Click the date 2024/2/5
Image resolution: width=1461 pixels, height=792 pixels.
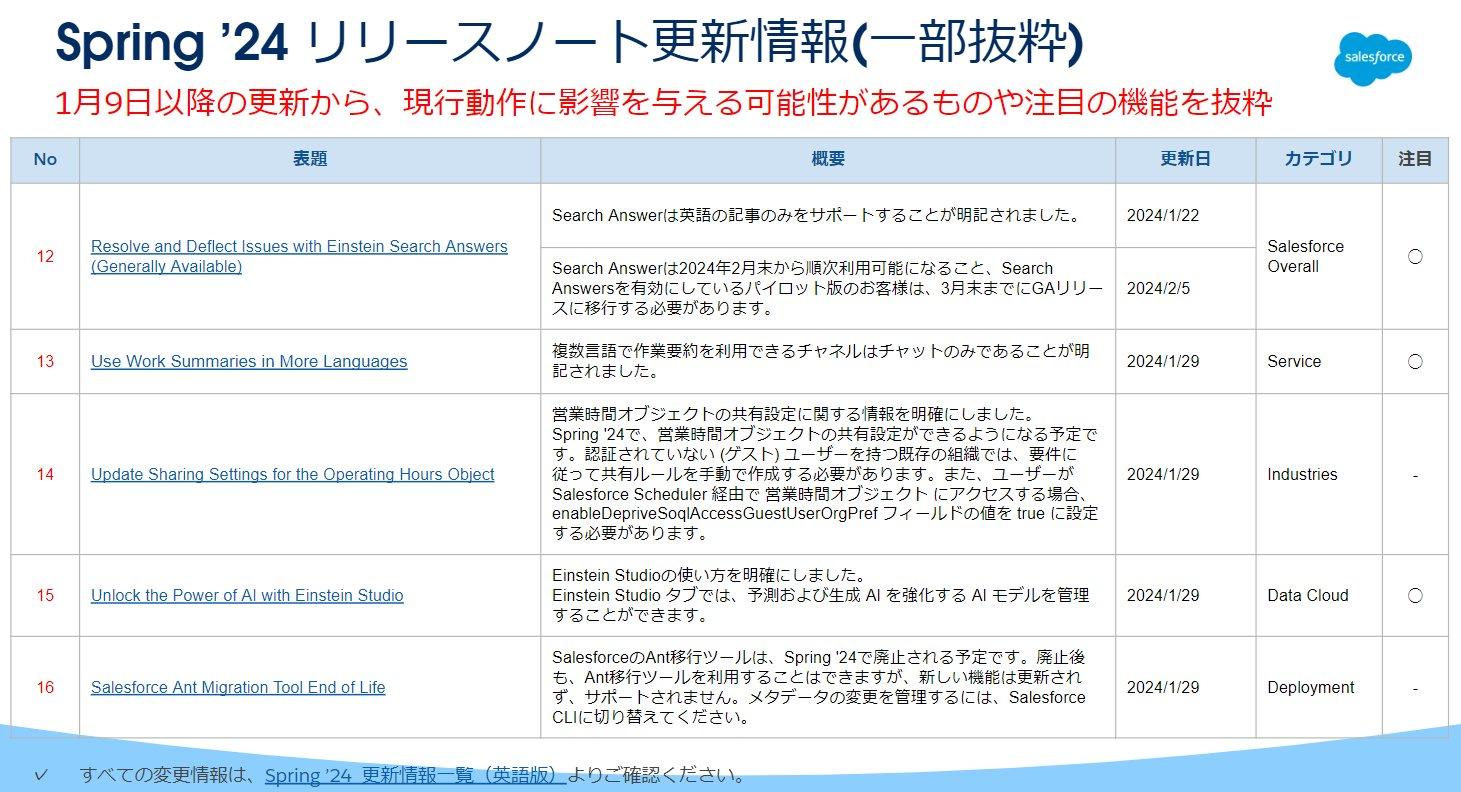coord(1159,288)
